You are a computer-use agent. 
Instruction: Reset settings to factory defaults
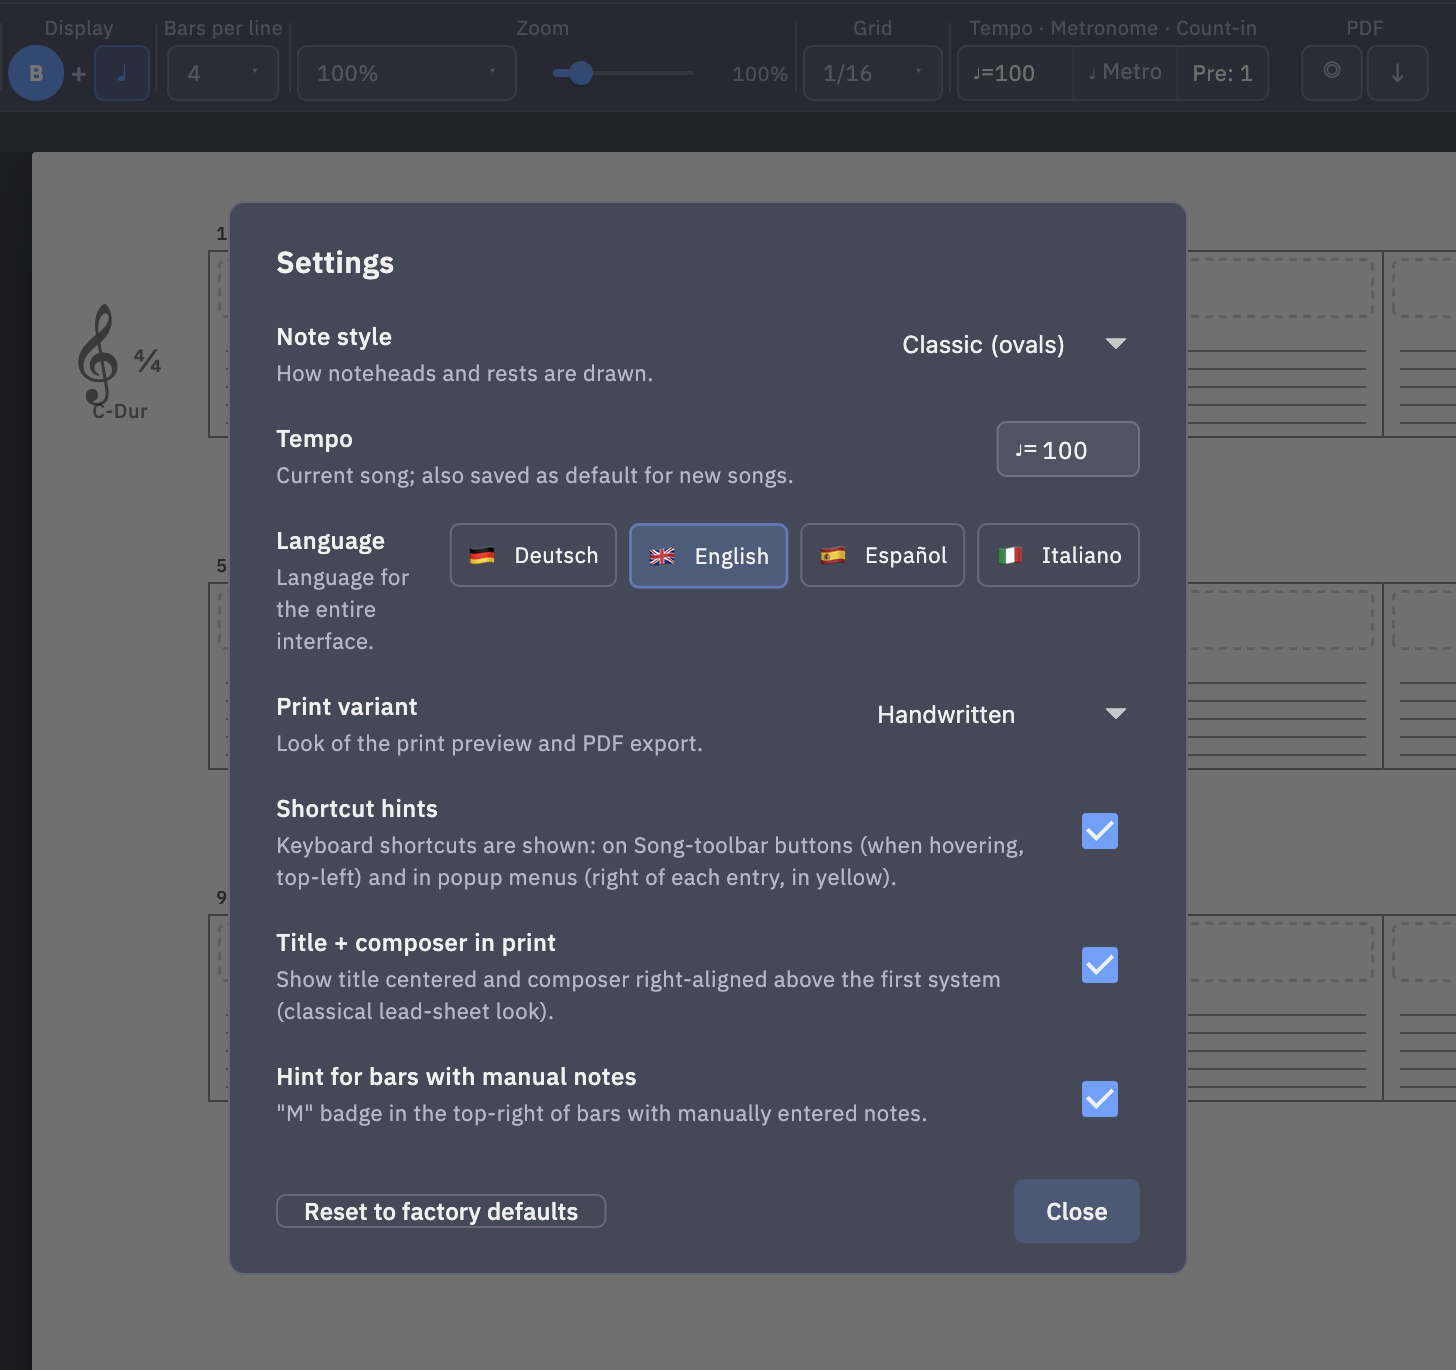[x=441, y=1211]
